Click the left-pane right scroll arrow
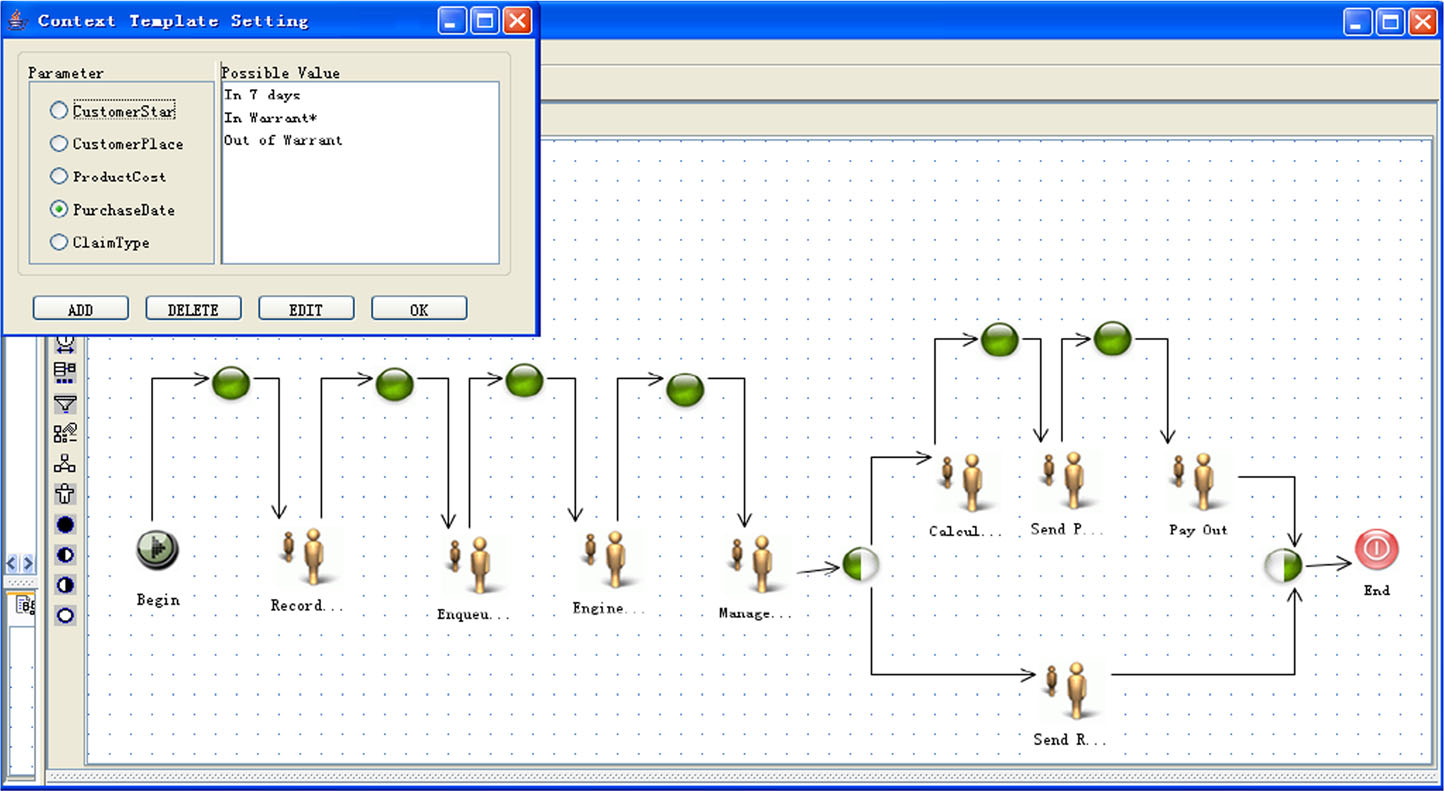This screenshot has height=791, width=1444. coord(28,564)
